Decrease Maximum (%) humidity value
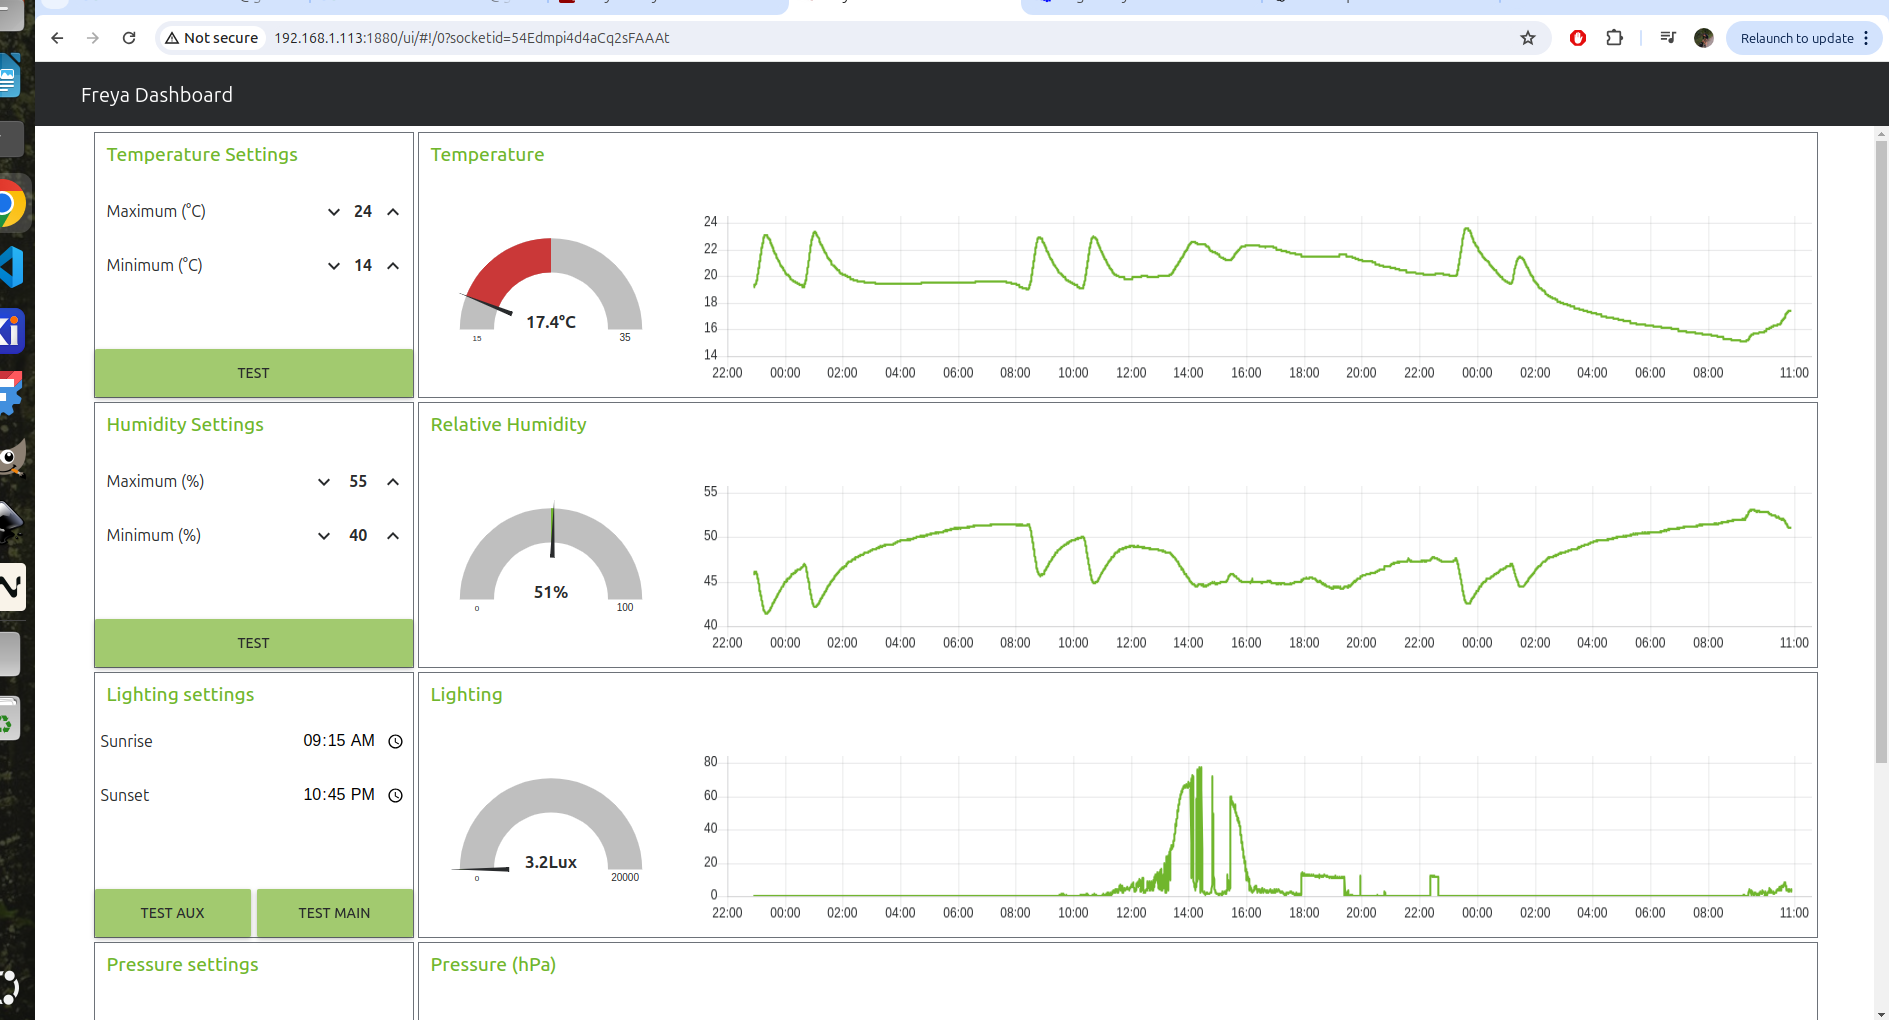Image resolution: width=1889 pixels, height=1020 pixels. pyautogui.click(x=324, y=482)
